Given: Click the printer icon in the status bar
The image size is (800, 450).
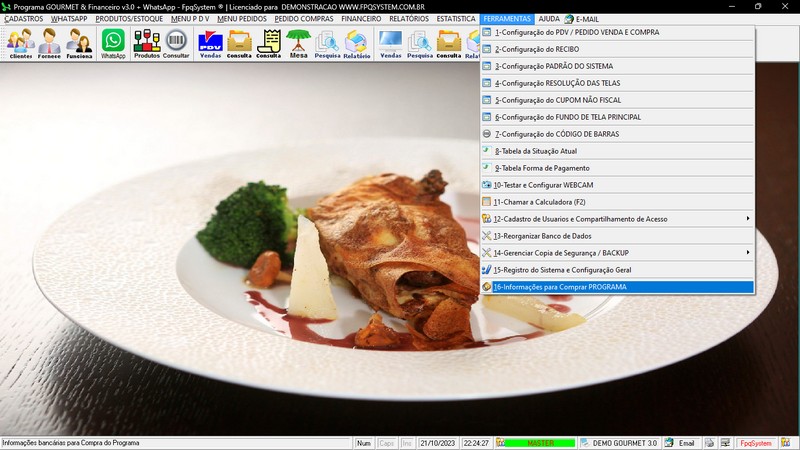Looking at the screenshot, I should 709,443.
